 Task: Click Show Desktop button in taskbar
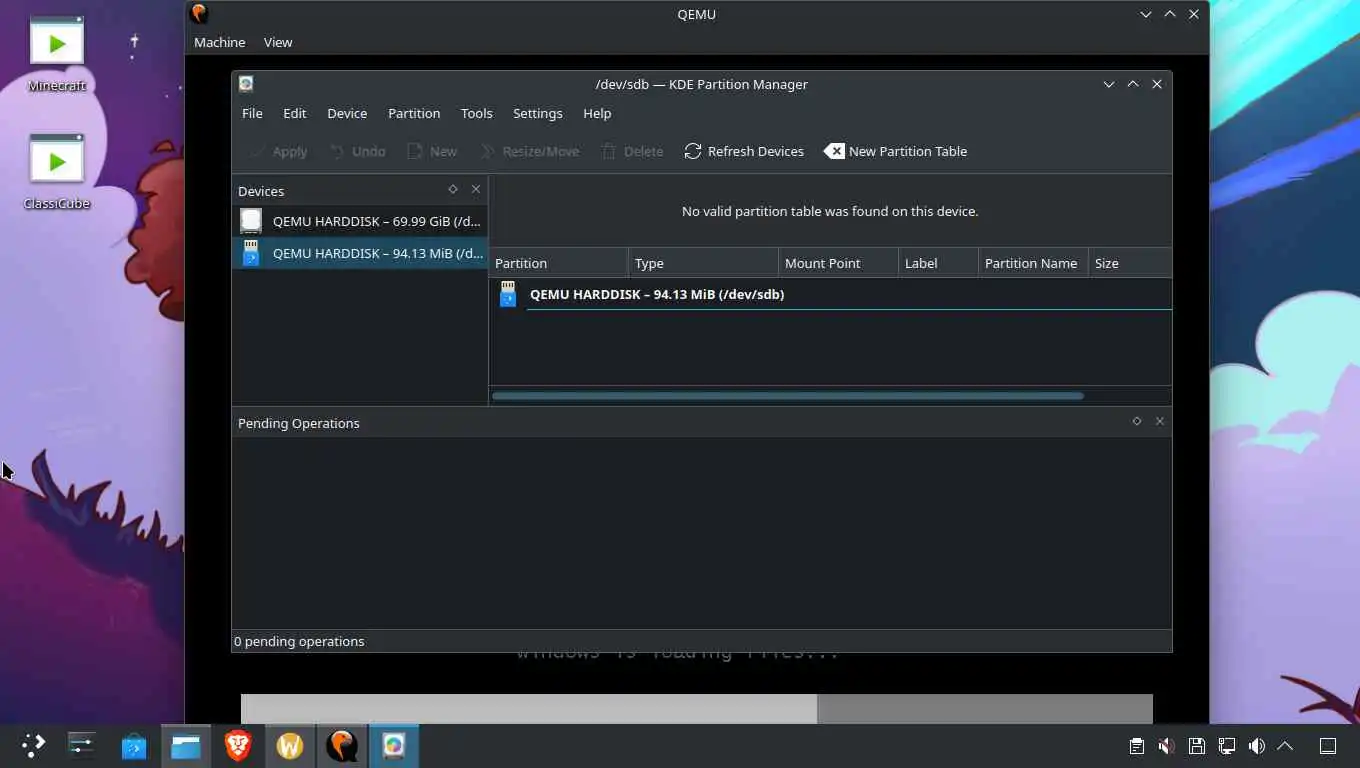1328,746
